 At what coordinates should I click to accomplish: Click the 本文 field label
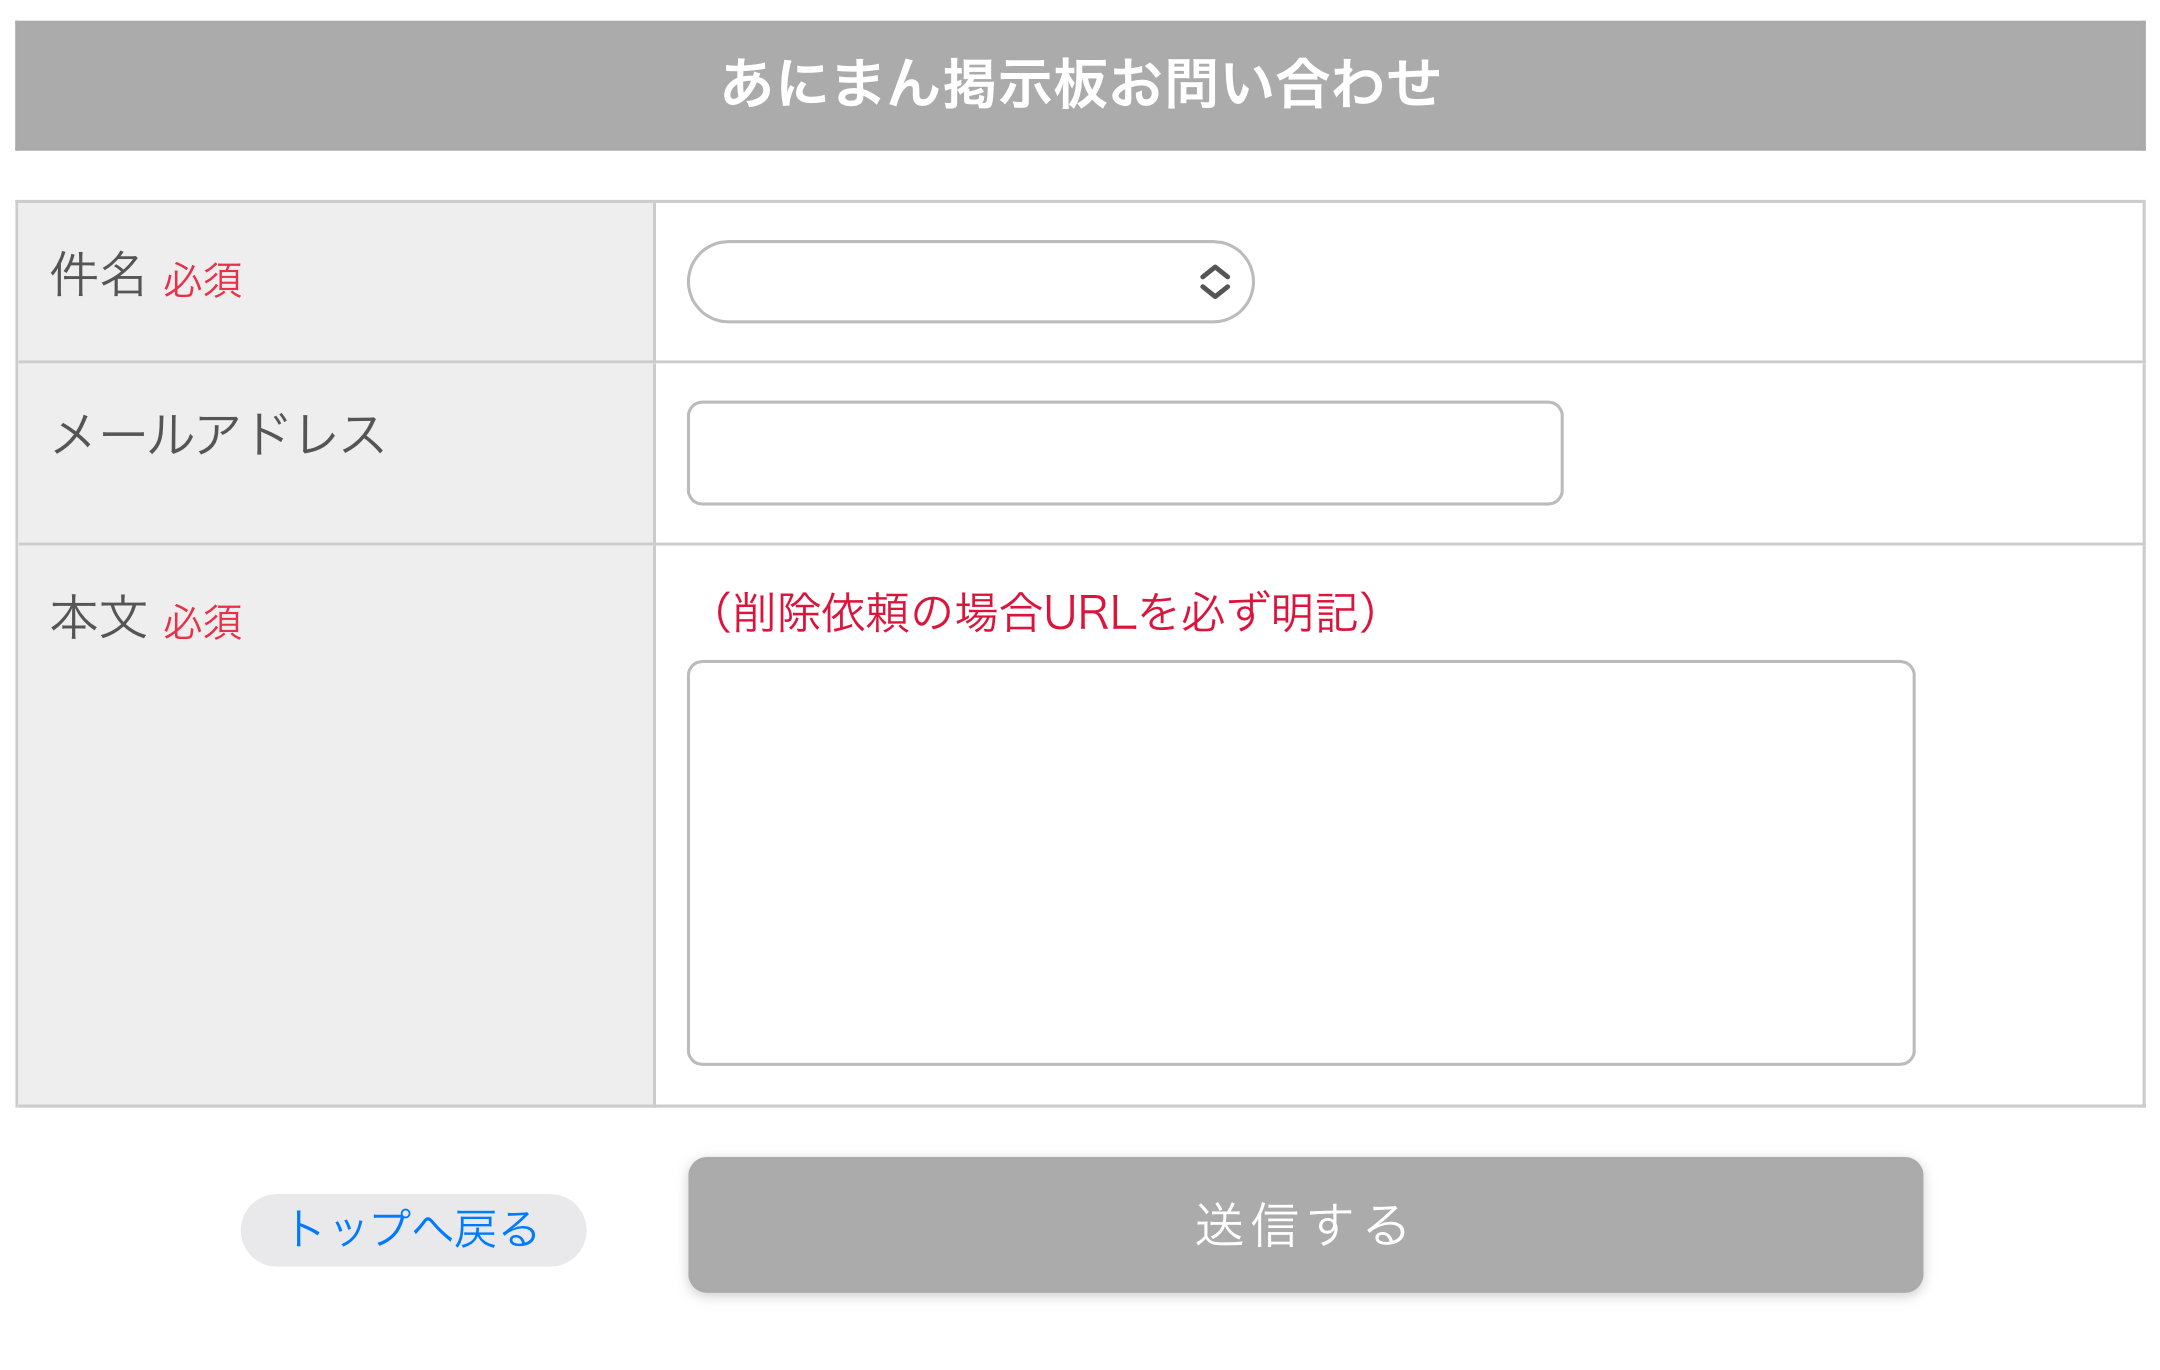(x=98, y=617)
